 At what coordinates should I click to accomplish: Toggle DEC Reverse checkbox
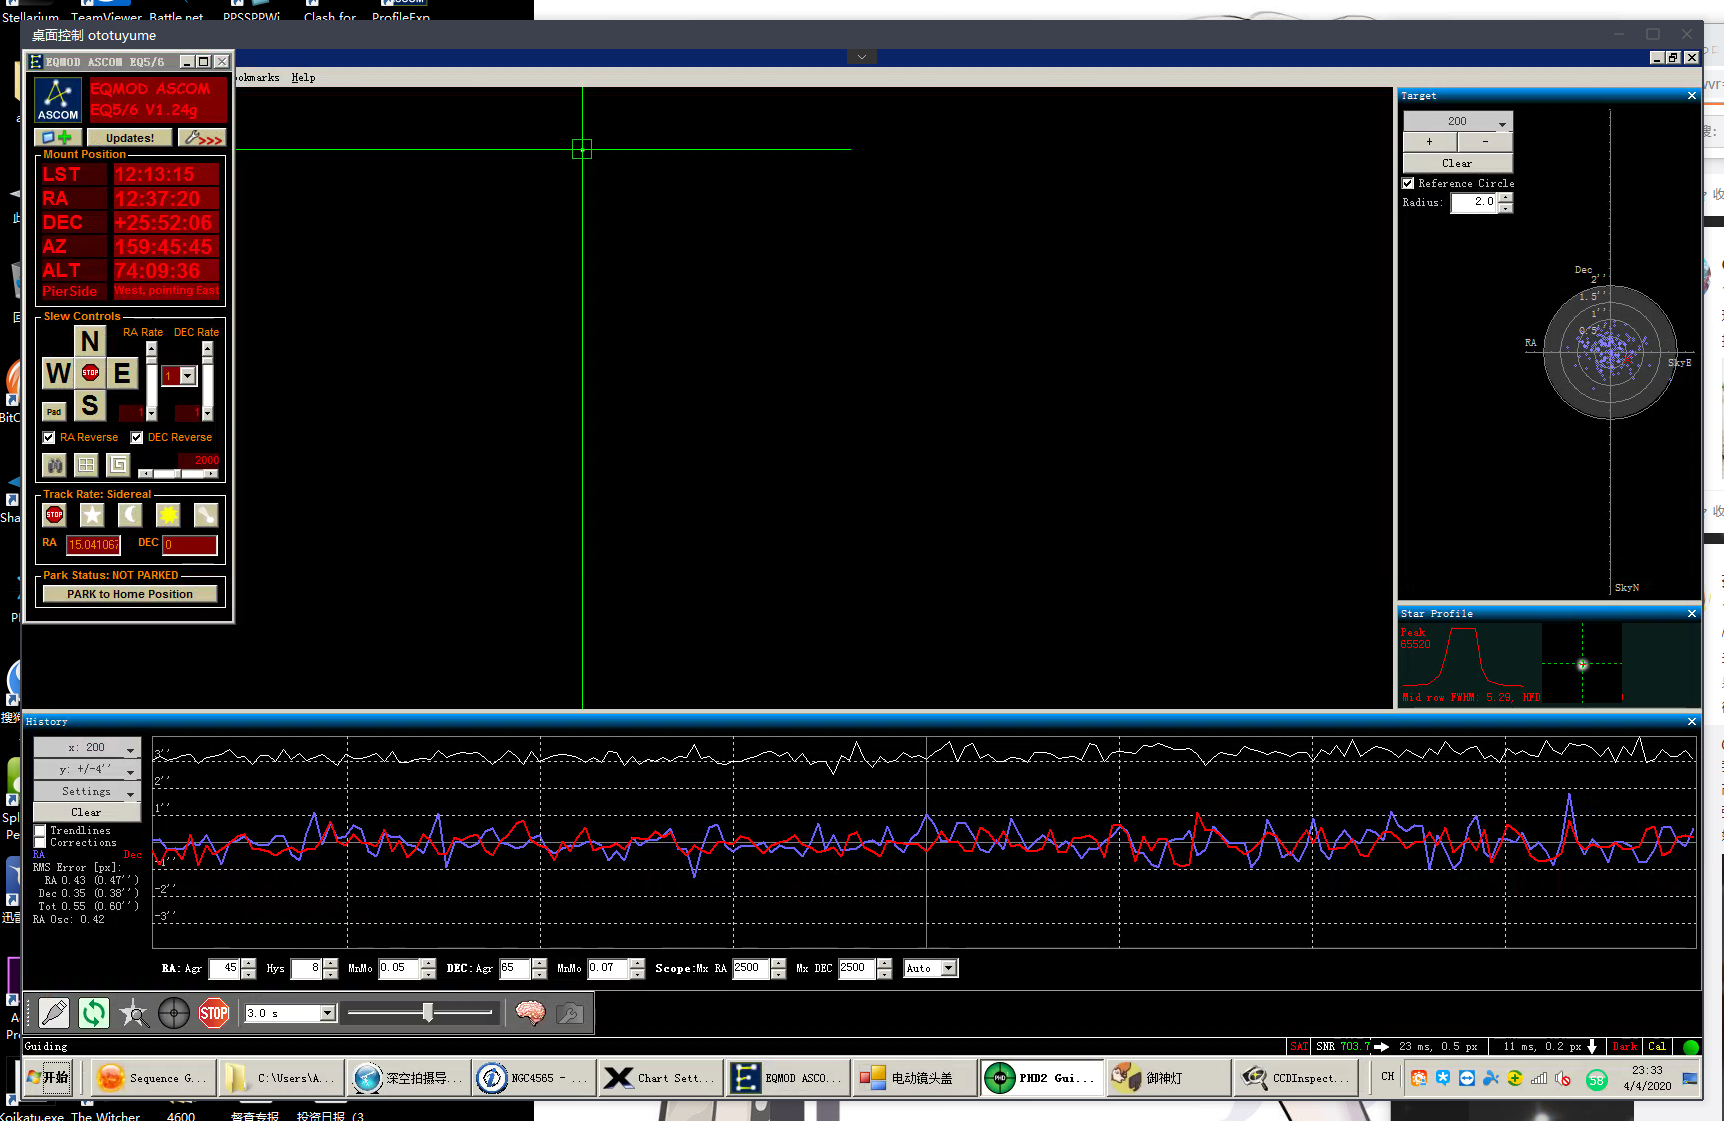(x=137, y=437)
